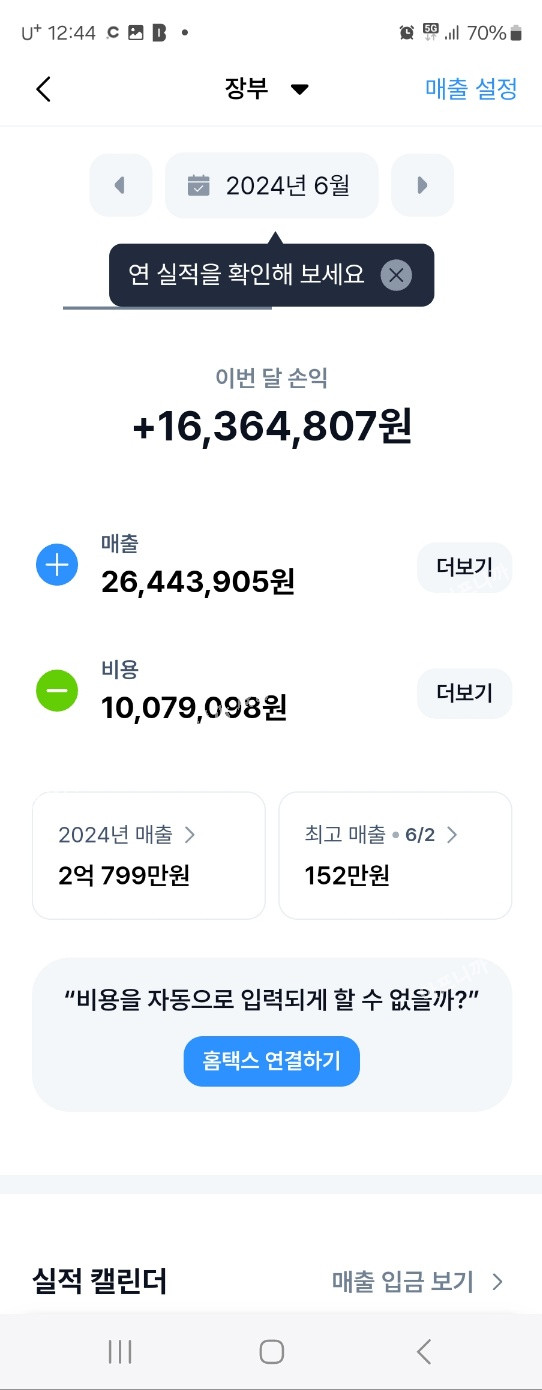The height and width of the screenshot is (1390, 542).
Task: Open 매출 입금 보기 link
Action: [418, 1282]
